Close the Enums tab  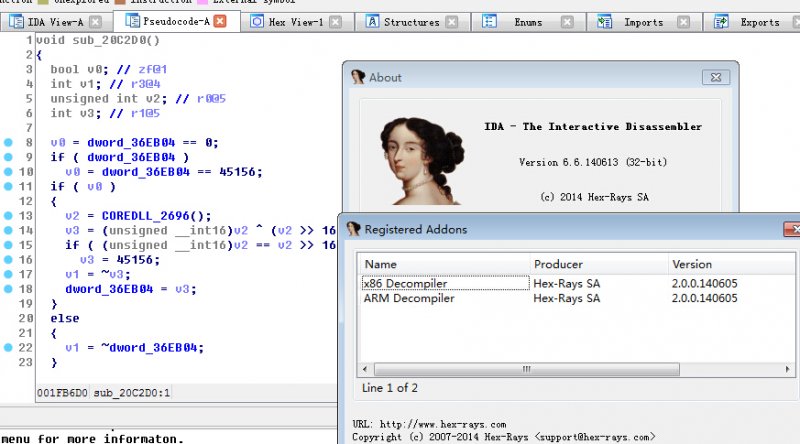click(x=567, y=22)
